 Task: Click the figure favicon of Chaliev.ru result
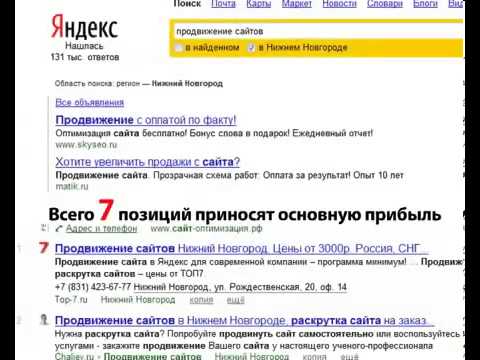(44, 320)
